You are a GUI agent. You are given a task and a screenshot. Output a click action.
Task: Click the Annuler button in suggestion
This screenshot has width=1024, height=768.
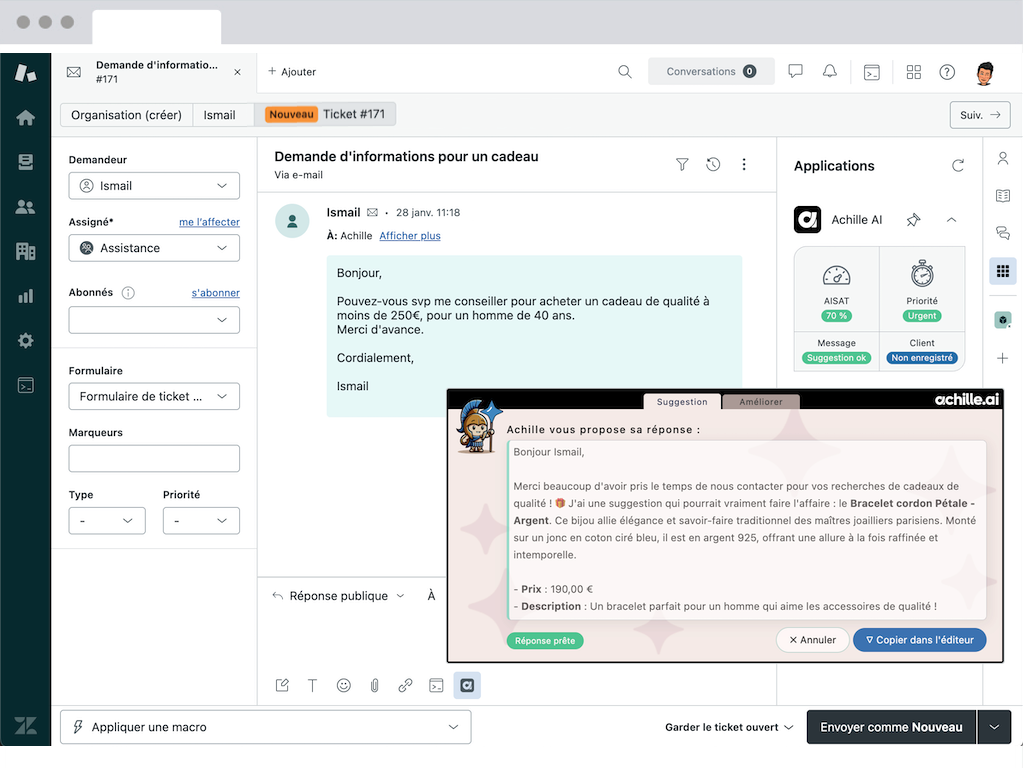(x=812, y=640)
